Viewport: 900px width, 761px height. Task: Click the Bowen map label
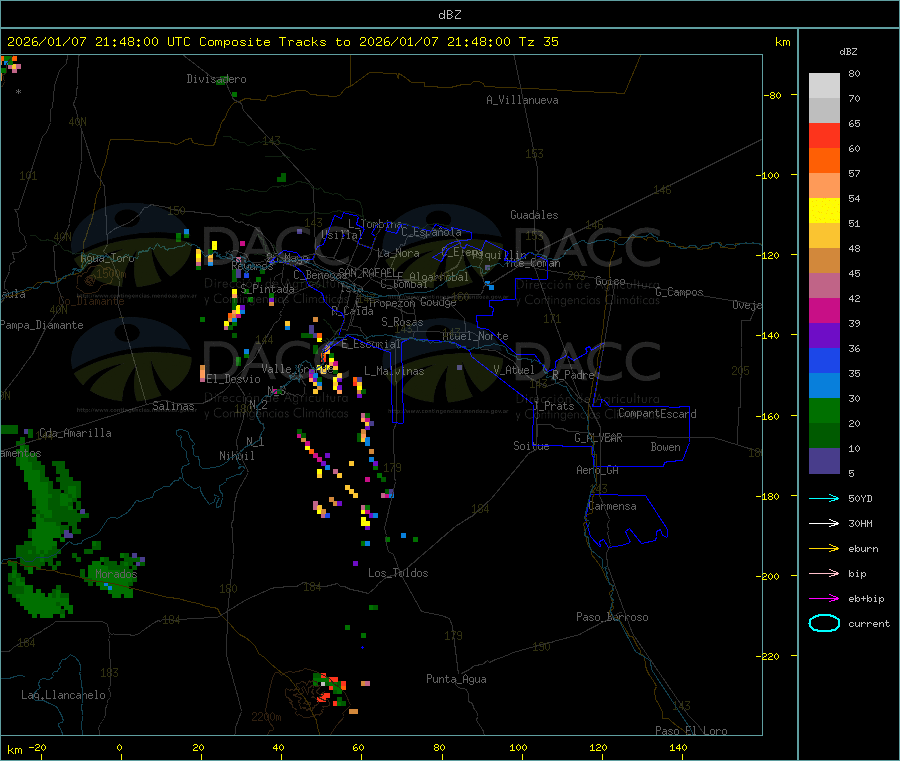click(665, 447)
